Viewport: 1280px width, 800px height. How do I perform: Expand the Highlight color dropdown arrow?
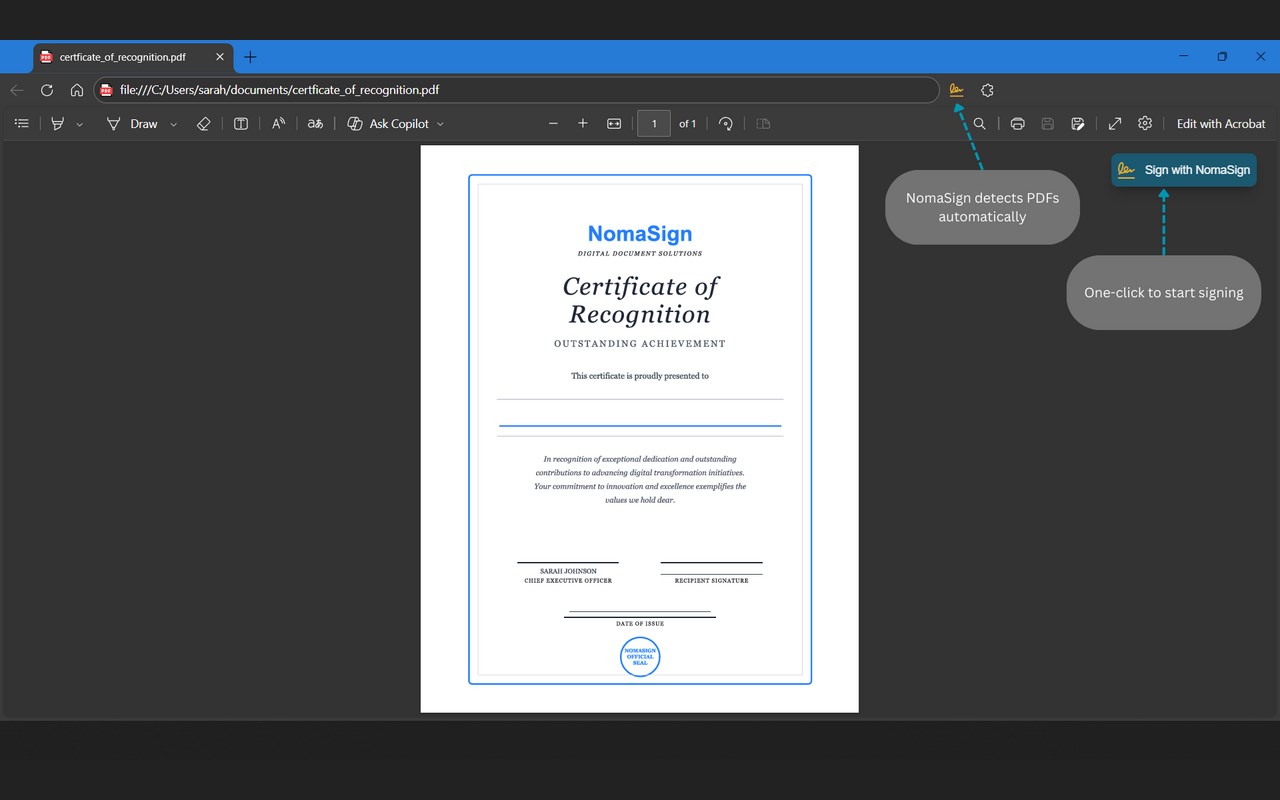tap(80, 125)
